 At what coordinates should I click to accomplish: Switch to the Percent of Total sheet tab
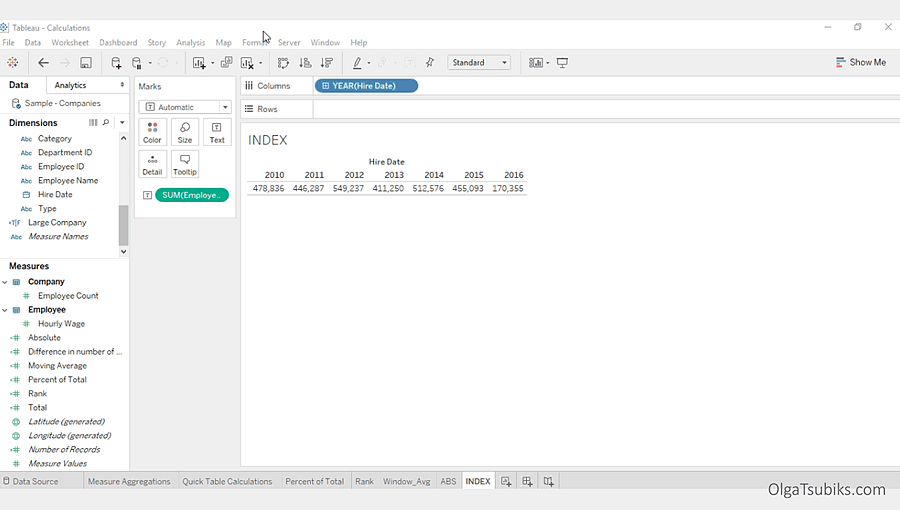click(x=315, y=481)
